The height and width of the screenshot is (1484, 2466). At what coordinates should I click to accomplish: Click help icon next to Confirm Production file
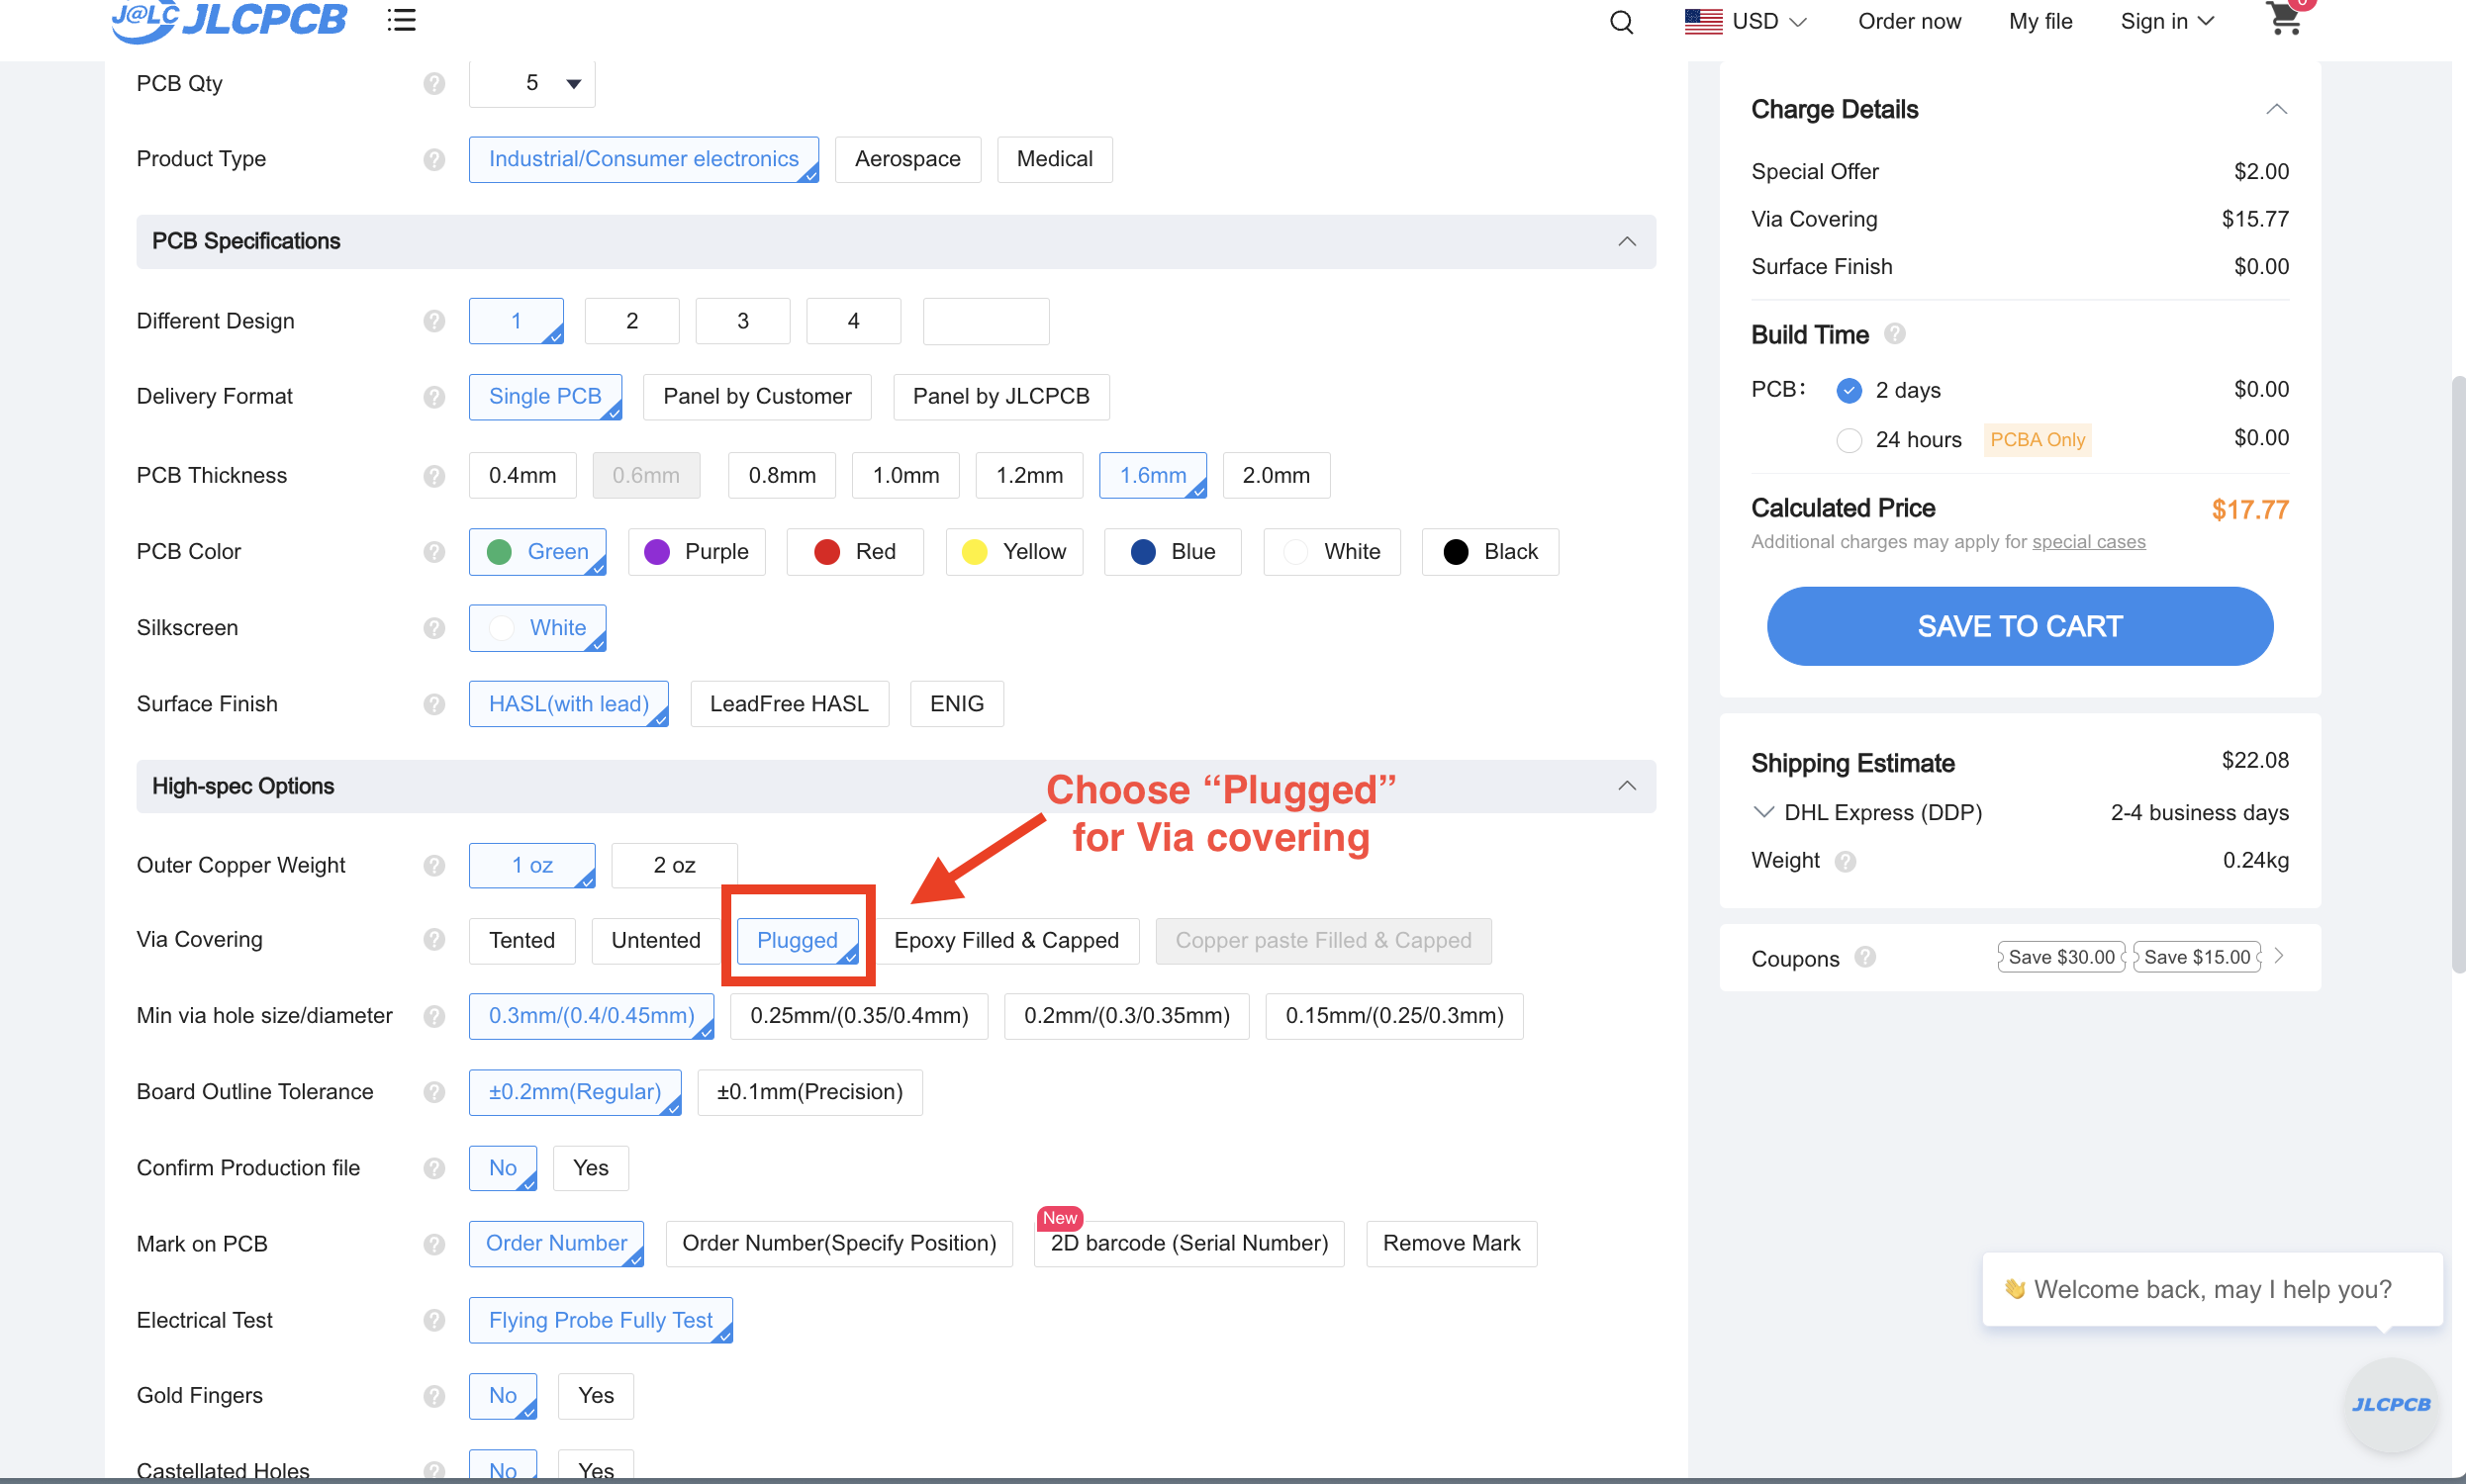[x=434, y=1168]
